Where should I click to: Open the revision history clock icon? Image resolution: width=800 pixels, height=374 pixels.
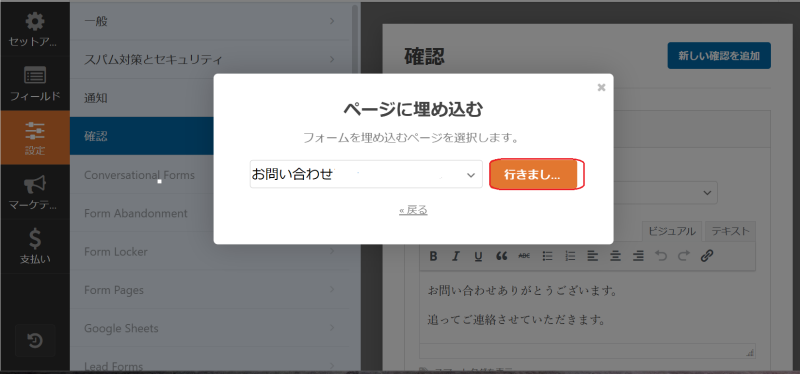(35, 340)
